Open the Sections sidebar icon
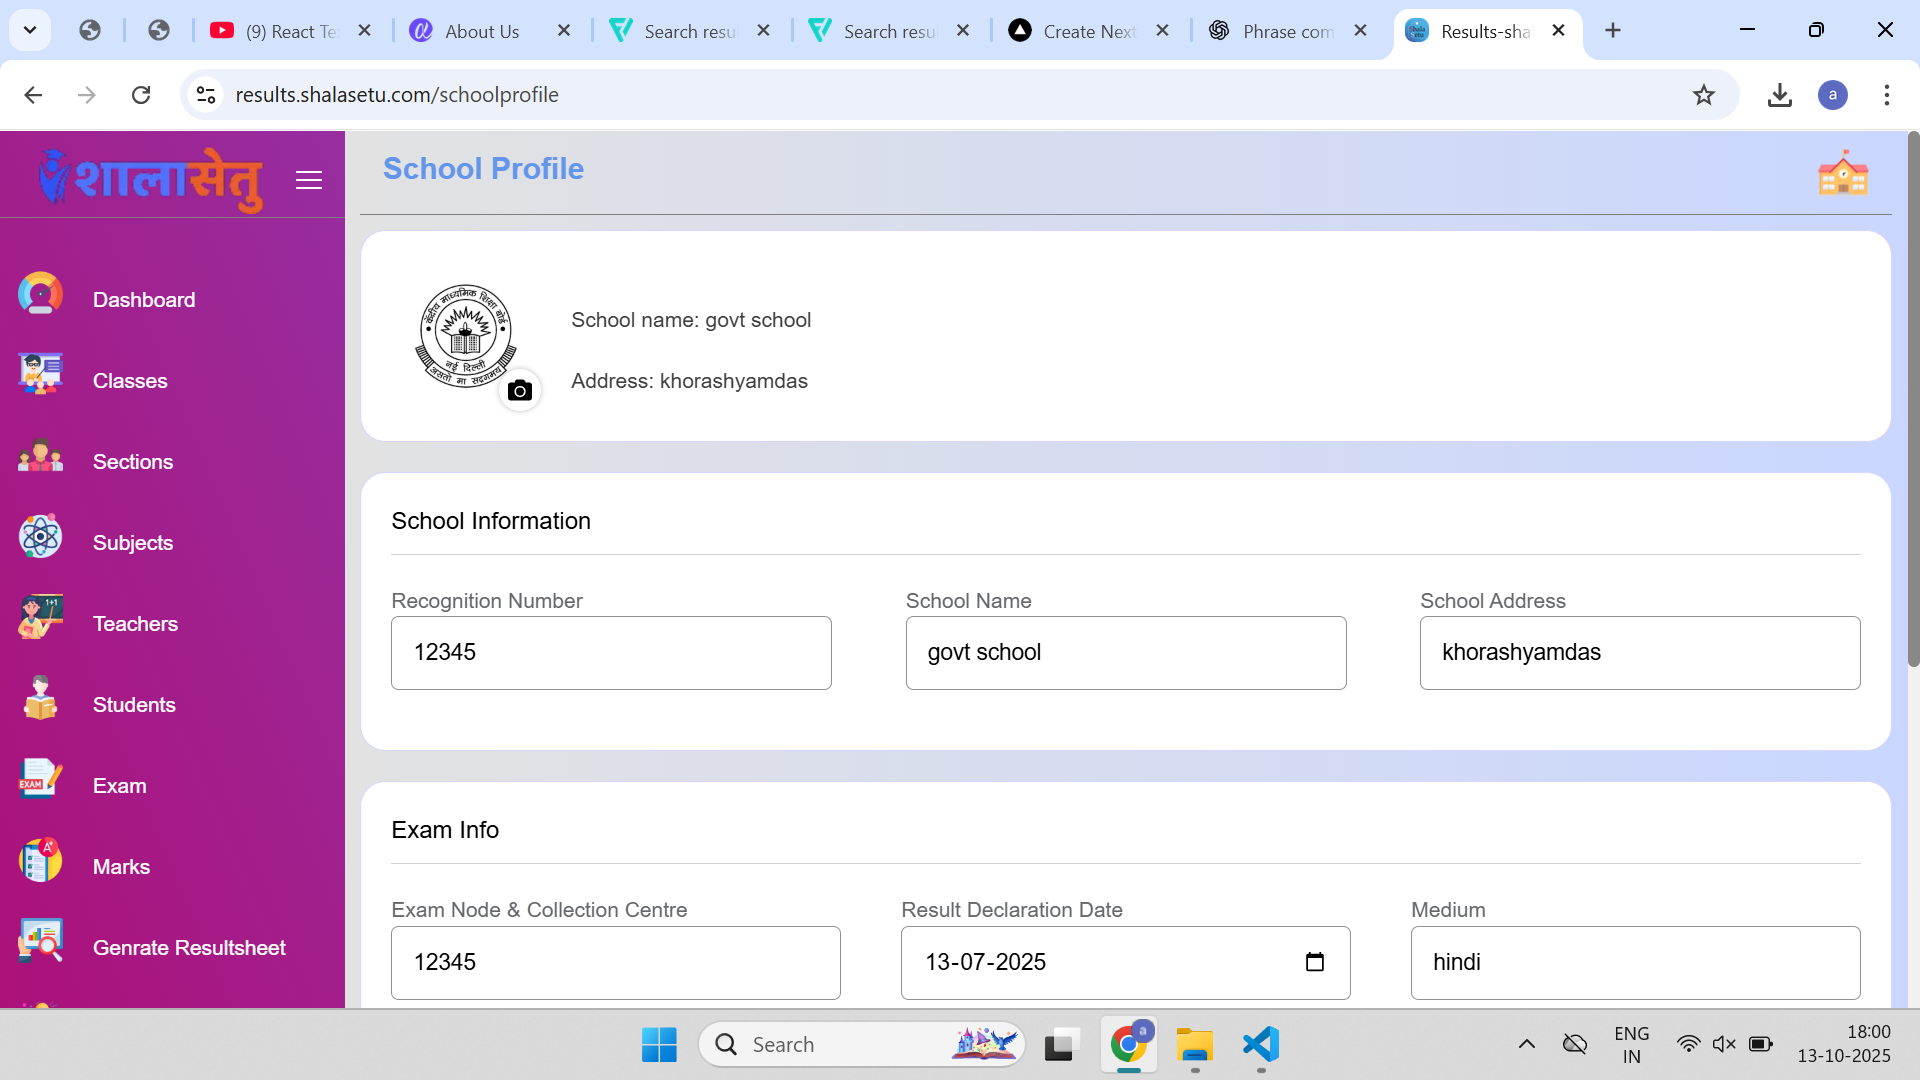This screenshot has width=1920, height=1080. 40,457
